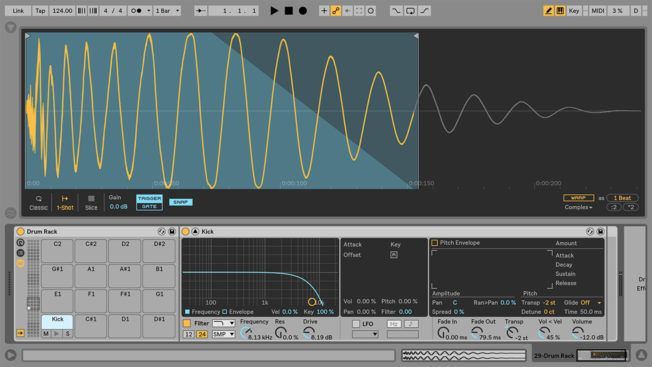Image resolution: width=652 pixels, height=367 pixels.
Task: Toggle Drum Rack Show Devices icon
Action: point(20,263)
